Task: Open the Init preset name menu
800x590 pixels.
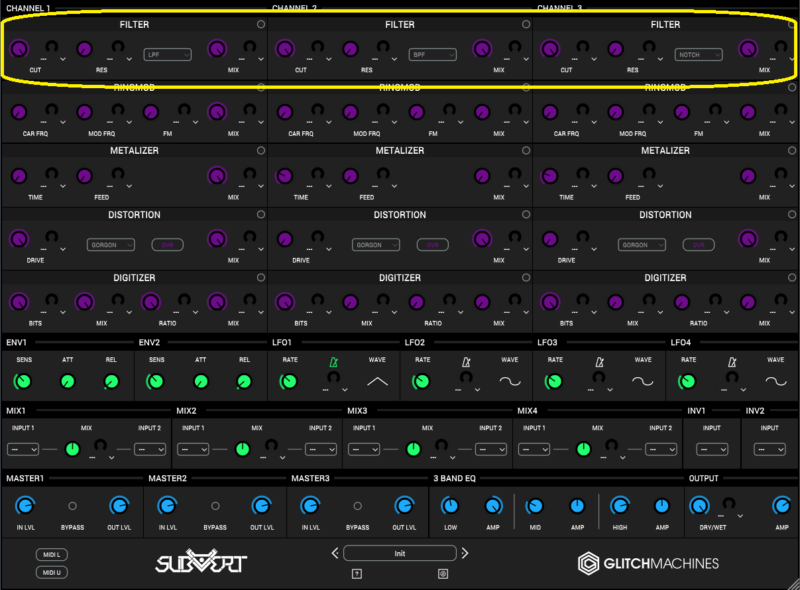Action: [x=400, y=553]
